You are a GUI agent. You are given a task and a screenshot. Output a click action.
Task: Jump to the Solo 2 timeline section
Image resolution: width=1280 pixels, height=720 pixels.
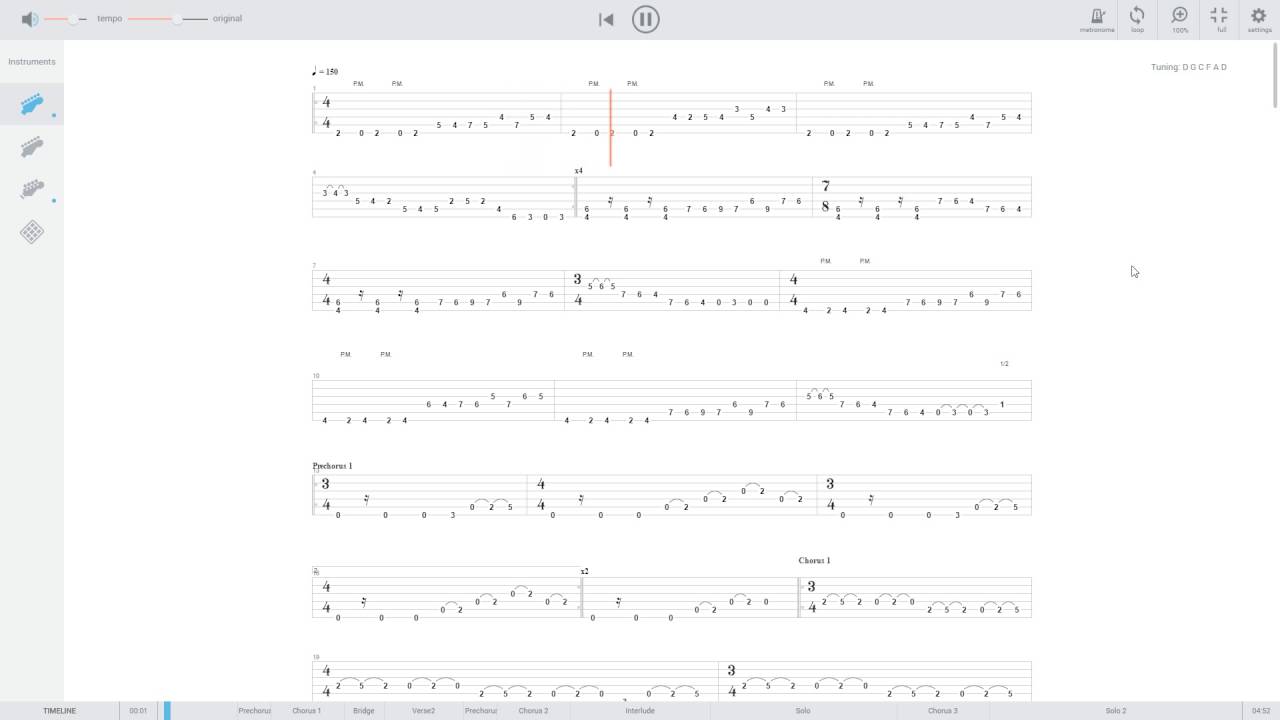(x=1116, y=711)
